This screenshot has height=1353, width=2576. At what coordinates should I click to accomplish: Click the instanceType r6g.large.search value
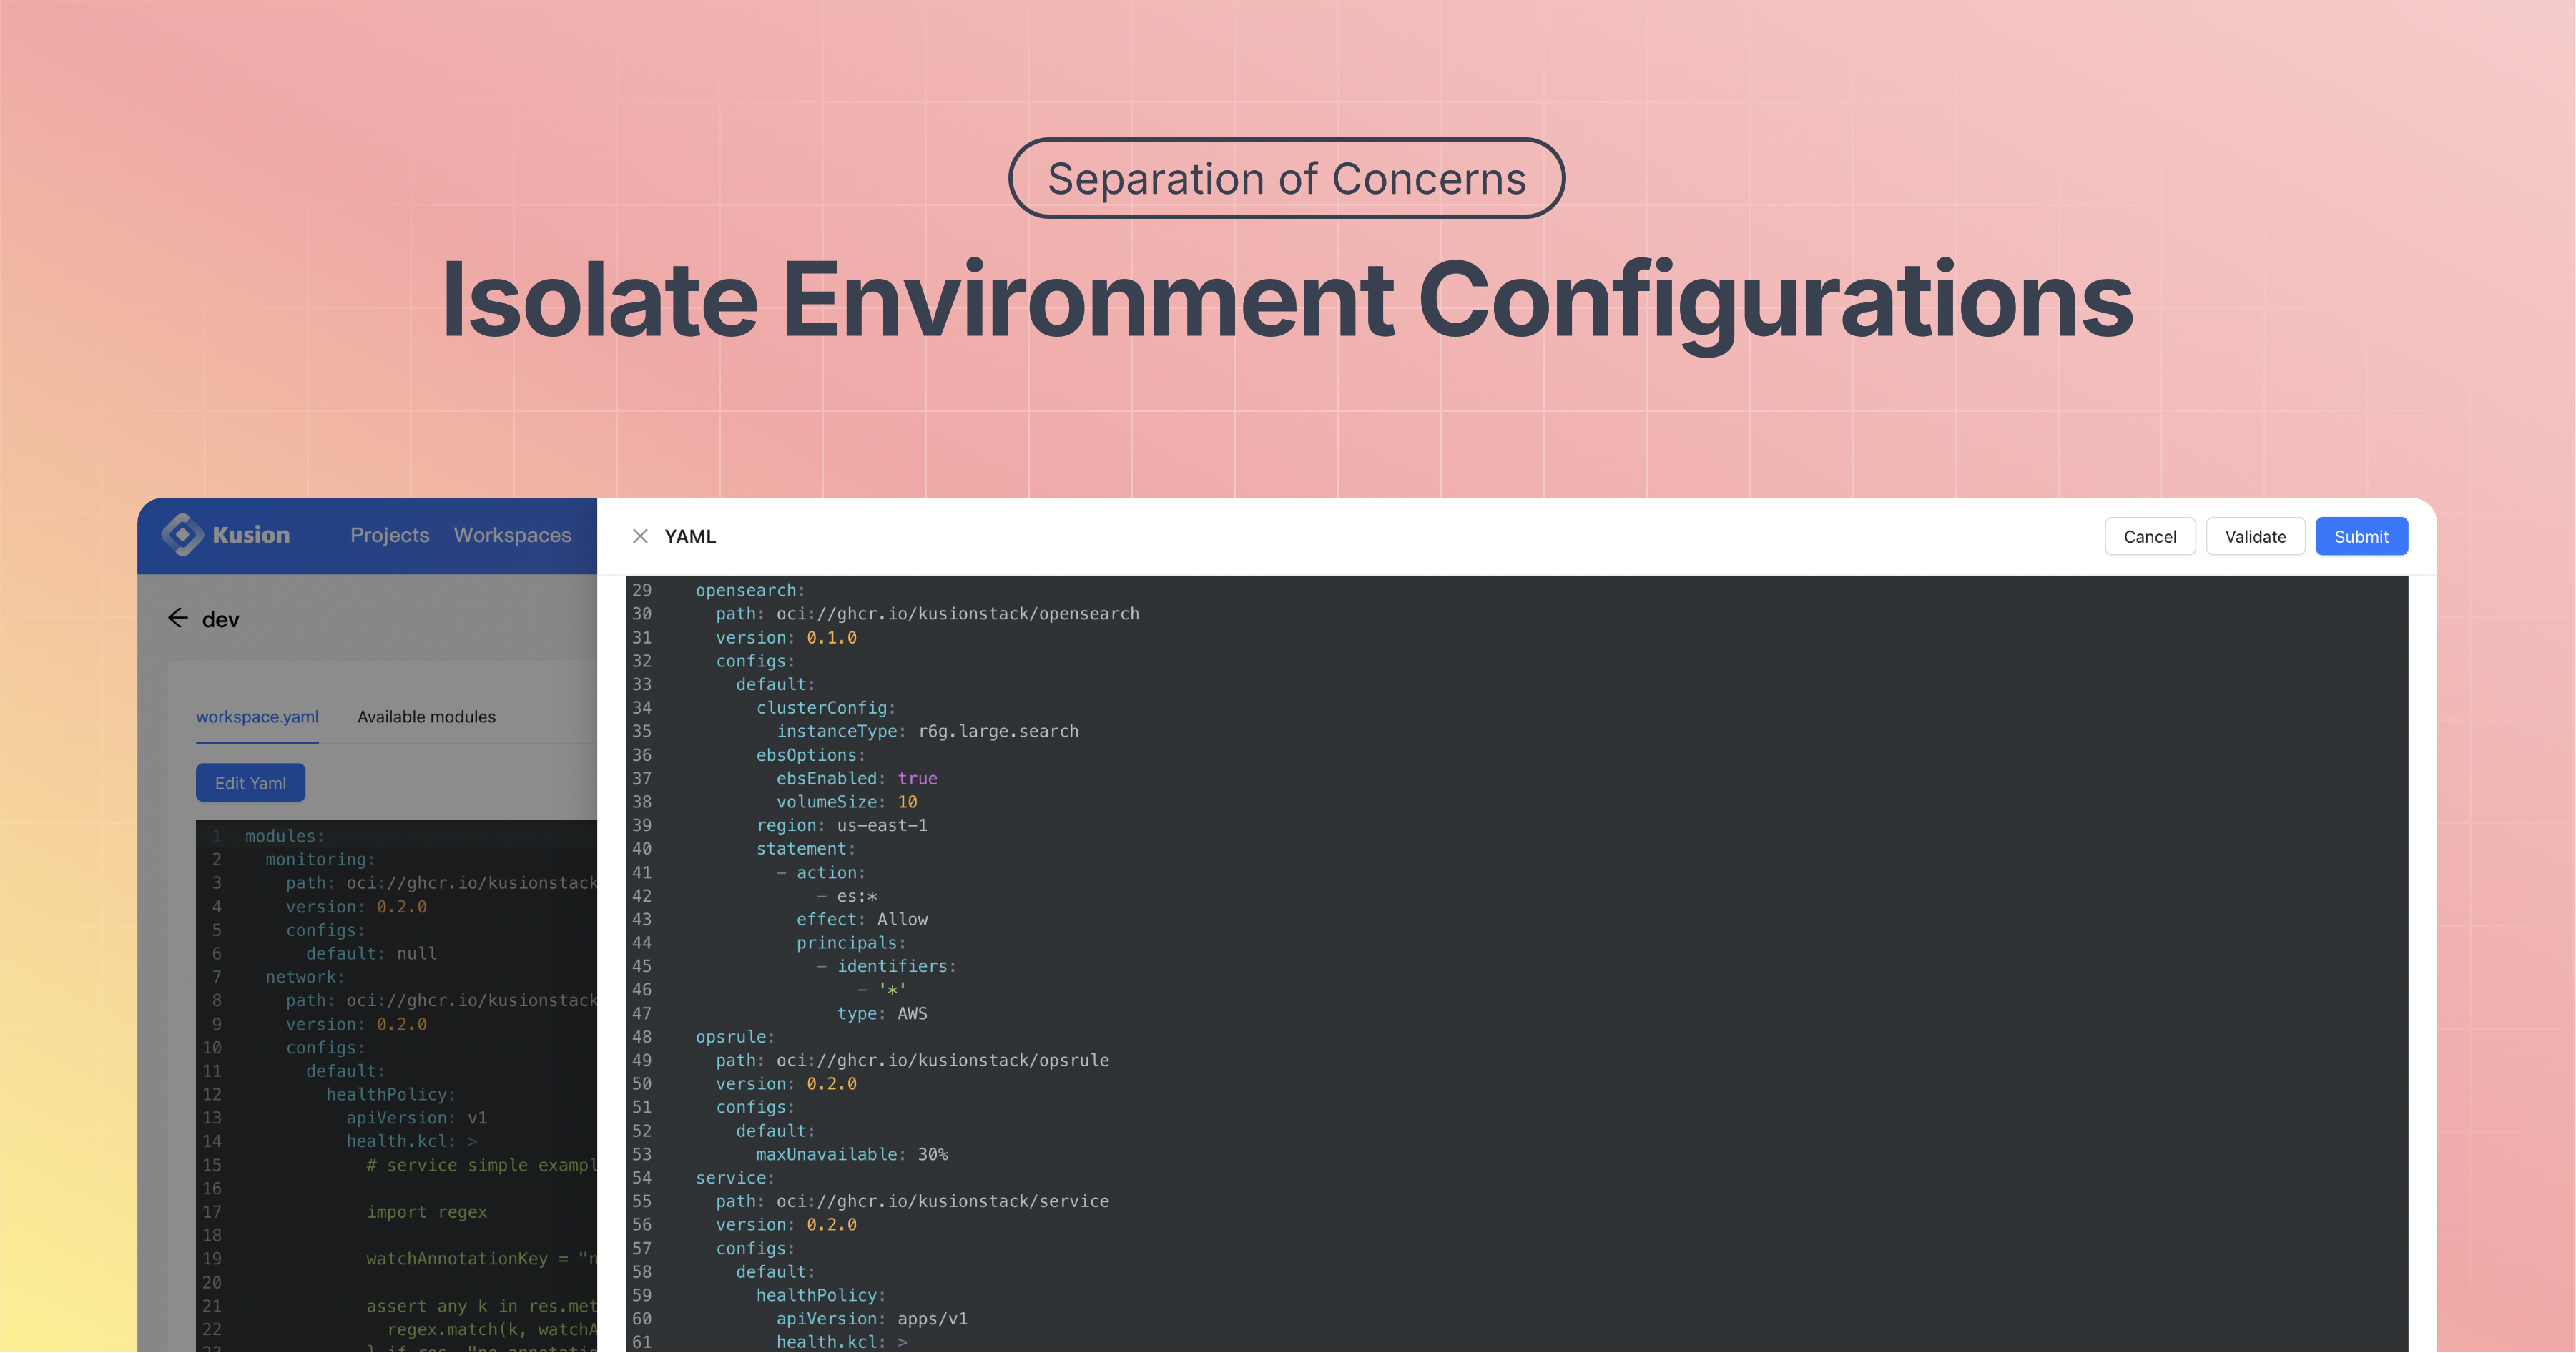click(998, 731)
